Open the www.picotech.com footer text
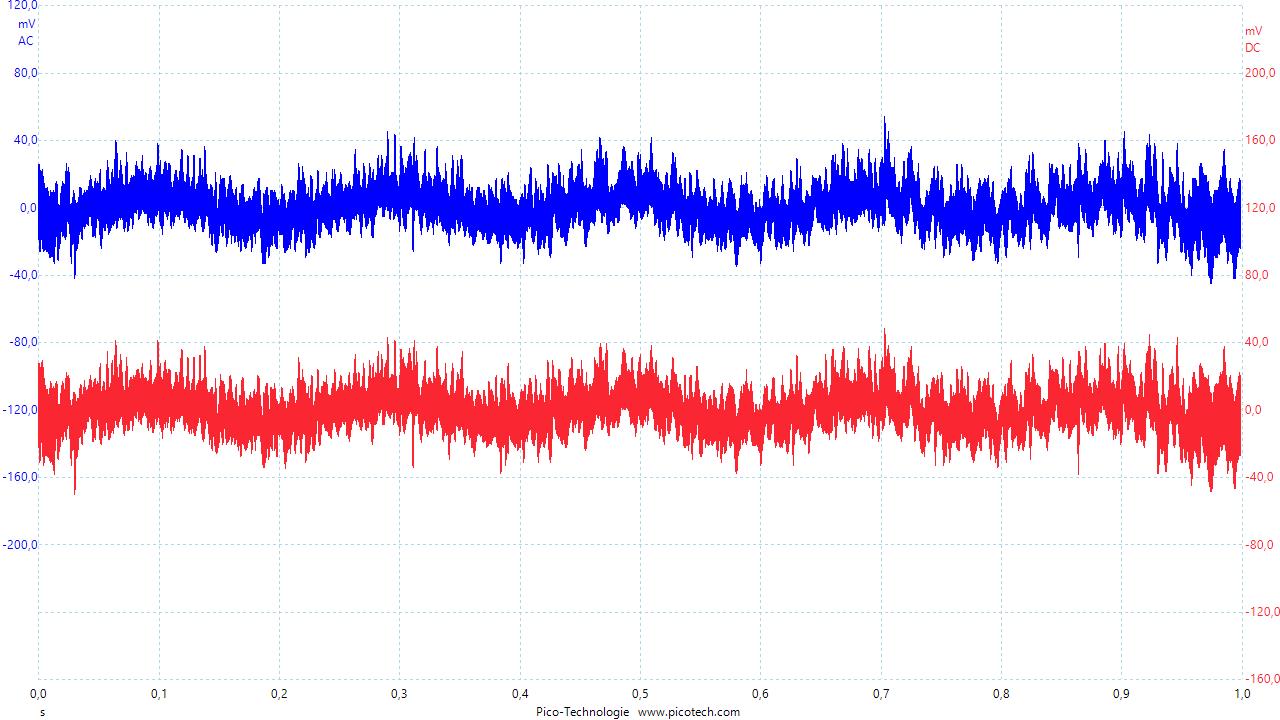The width and height of the screenshot is (1280, 720). coord(689,712)
